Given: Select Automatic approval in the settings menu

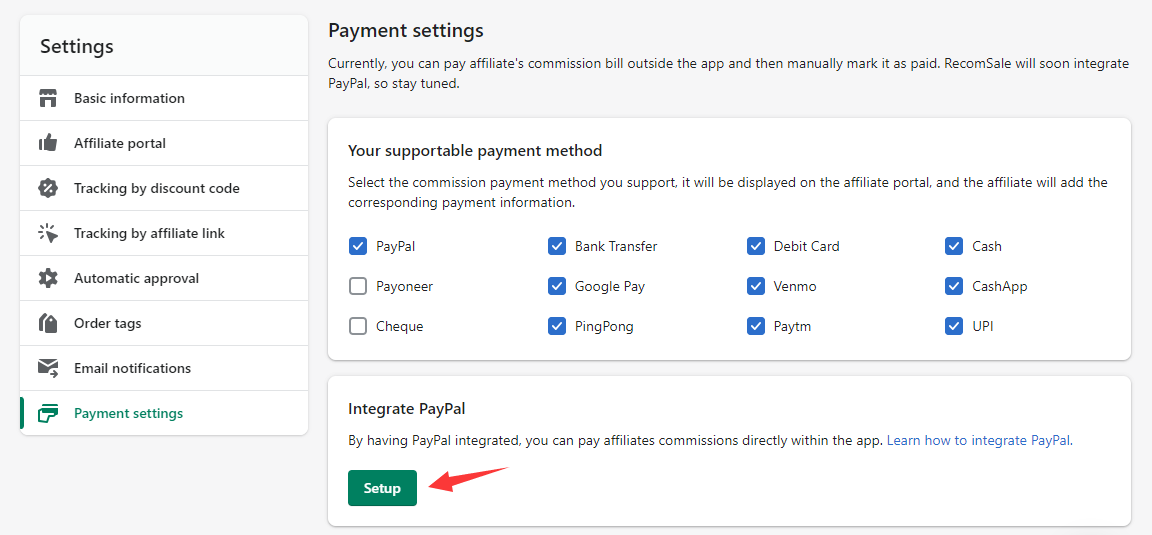Looking at the screenshot, I should click(136, 278).
